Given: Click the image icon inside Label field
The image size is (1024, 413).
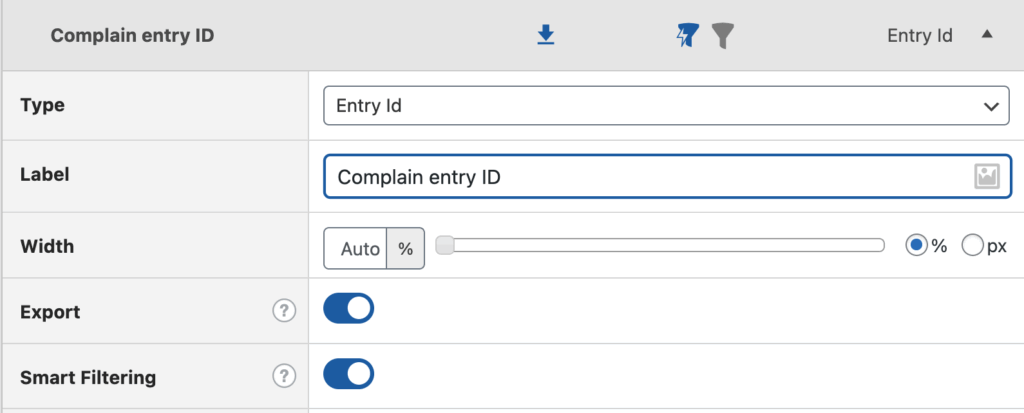Looking at the screenshot, I should coord(986,177).
